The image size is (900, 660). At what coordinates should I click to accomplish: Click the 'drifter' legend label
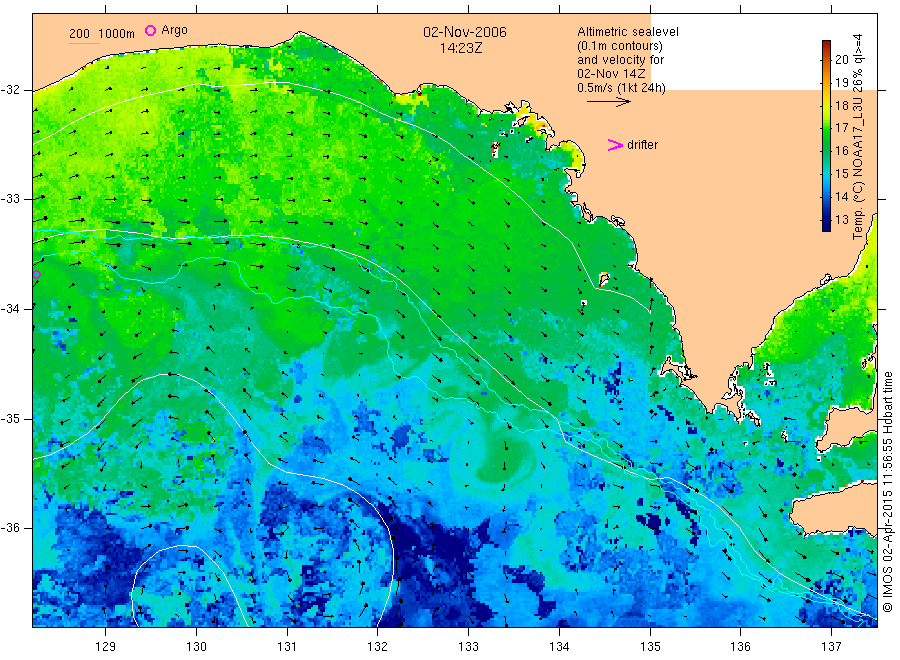tap(642, 145)
